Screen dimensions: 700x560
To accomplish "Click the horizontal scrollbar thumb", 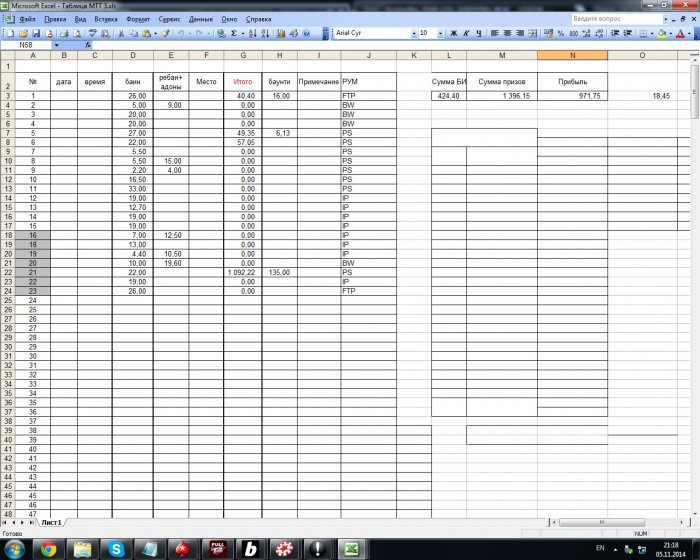I will pyautogui.click(x=602, y=522).
